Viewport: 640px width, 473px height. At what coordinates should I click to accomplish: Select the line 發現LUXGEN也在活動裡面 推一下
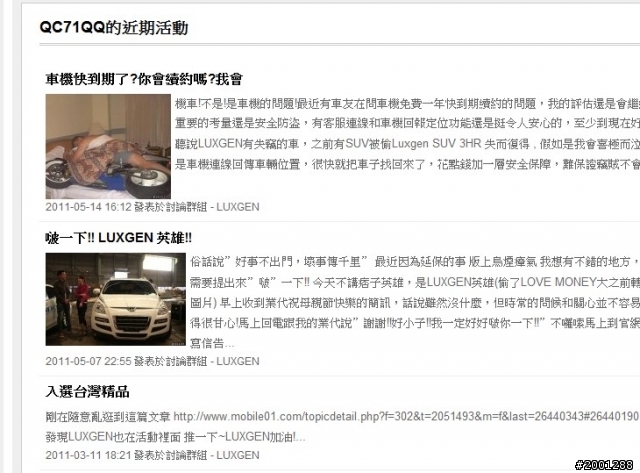(x=175, y=437)
